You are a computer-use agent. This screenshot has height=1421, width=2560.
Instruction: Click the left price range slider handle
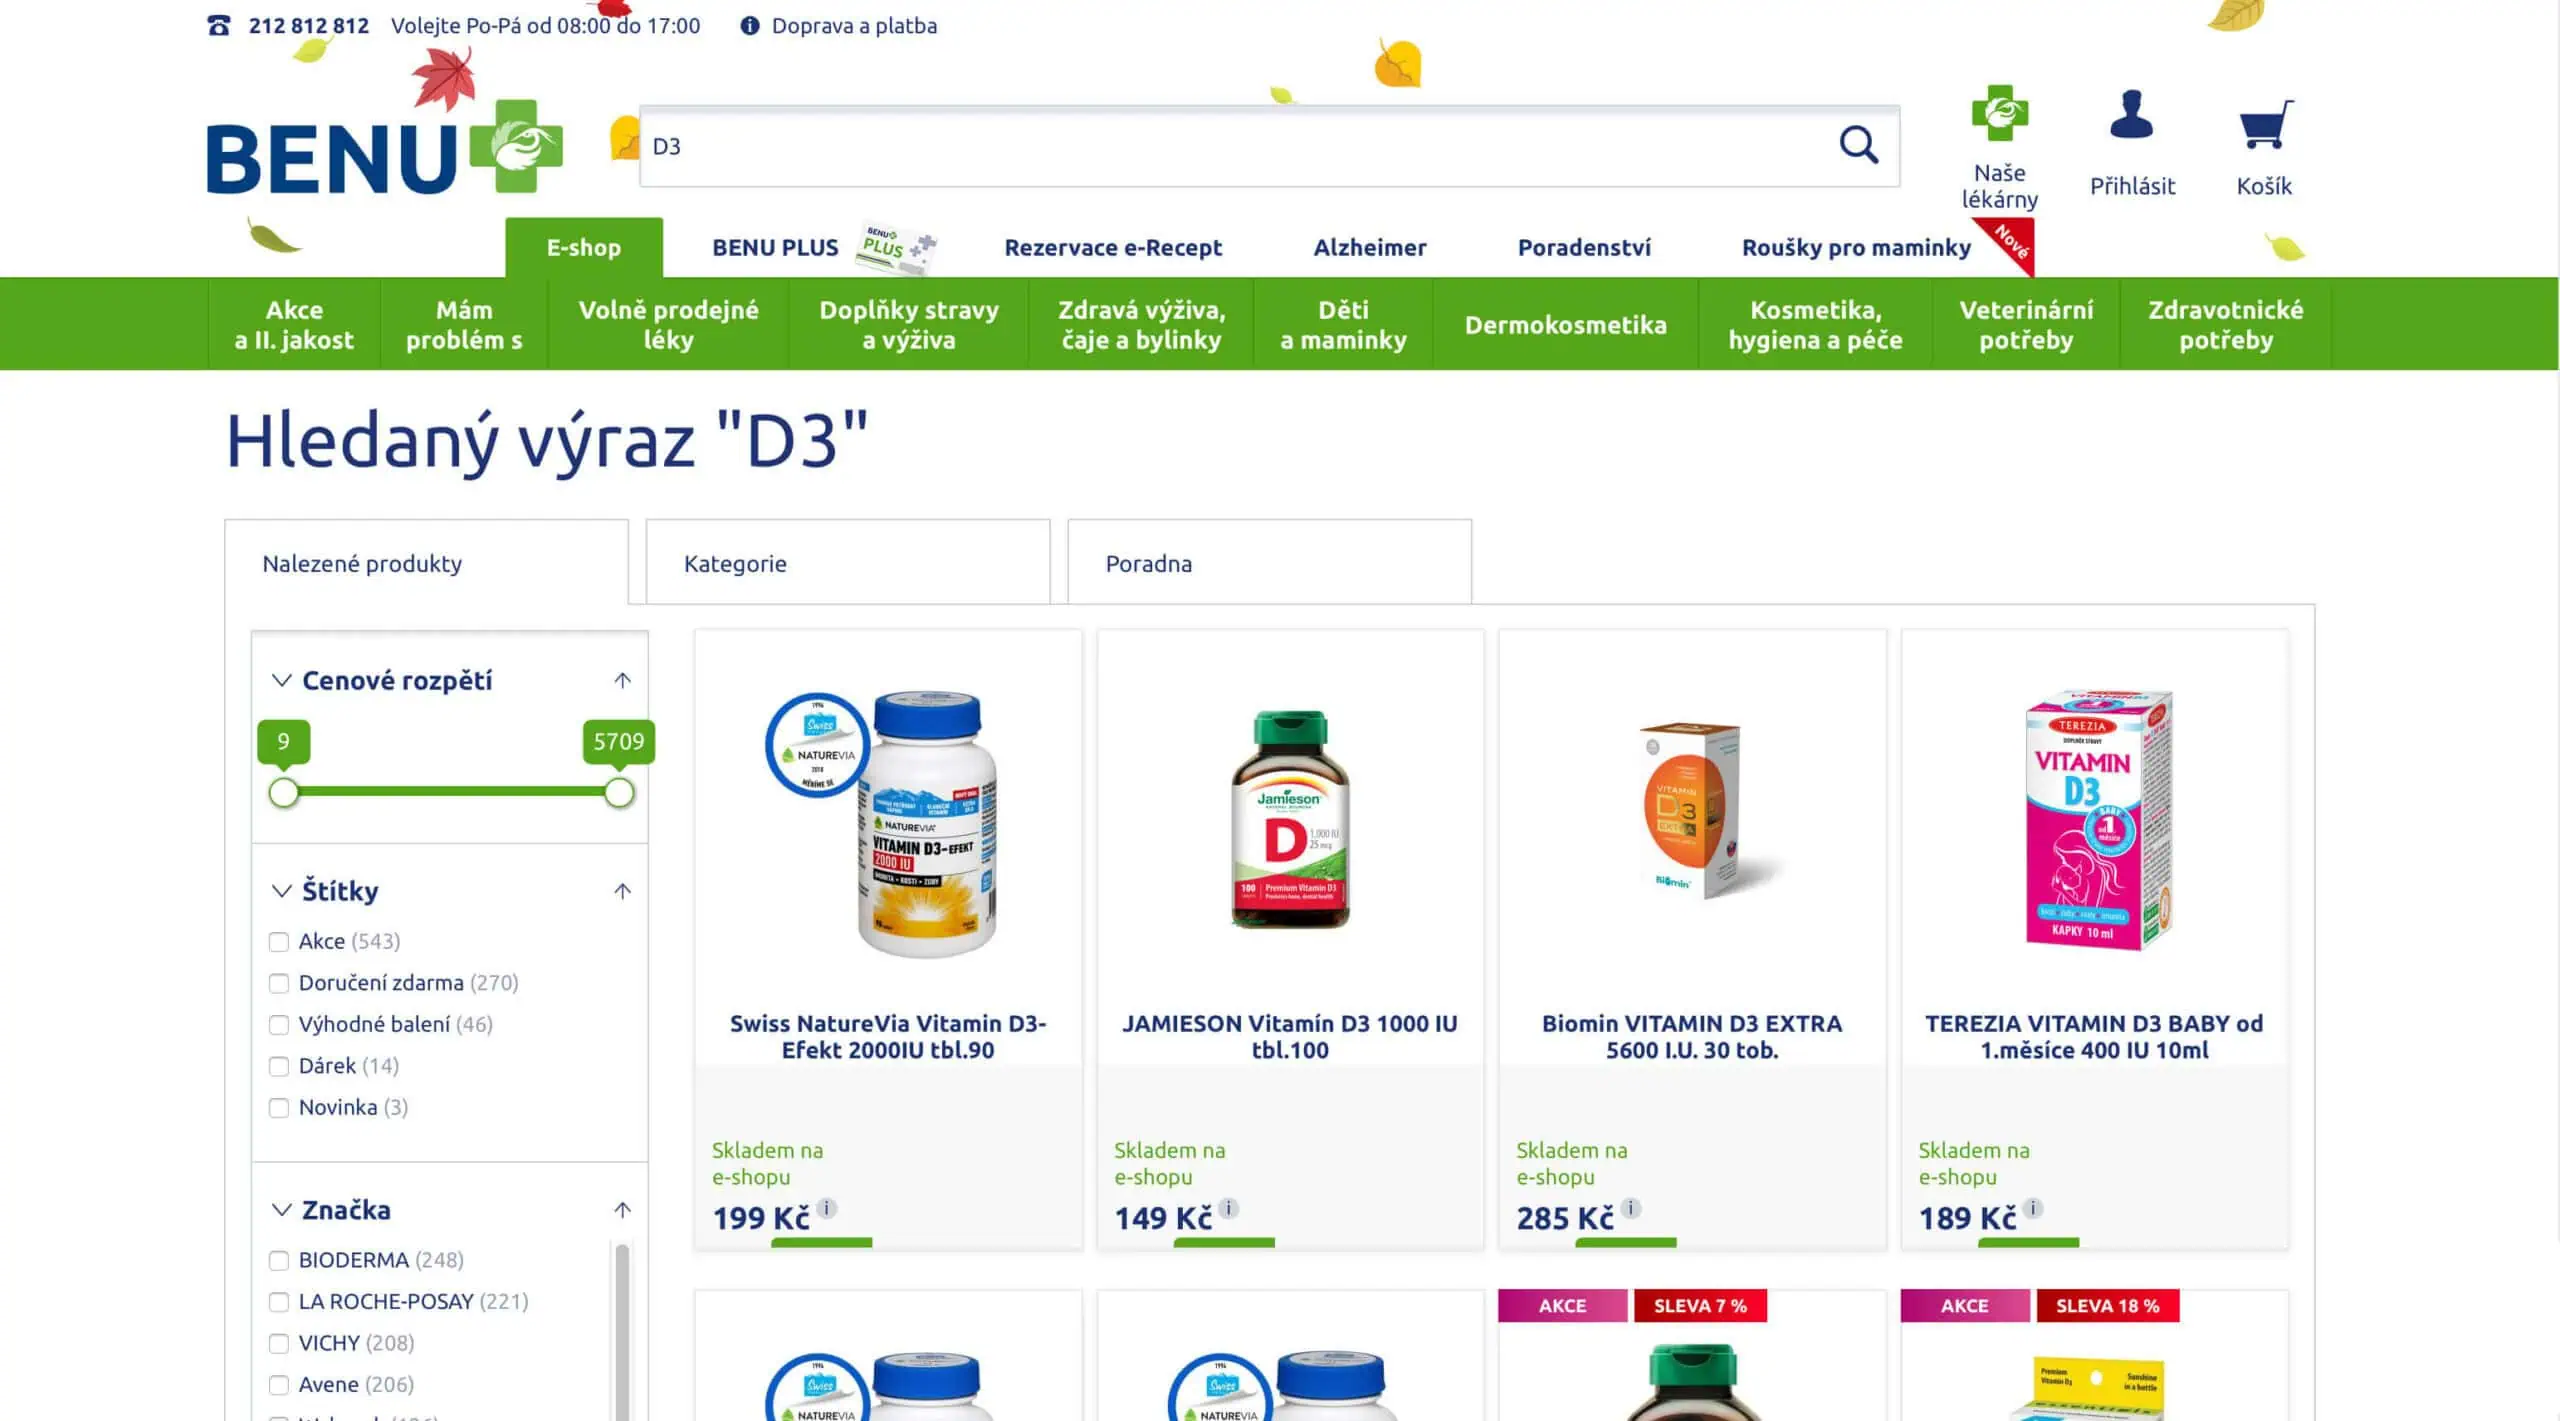(x=284, y=792)
